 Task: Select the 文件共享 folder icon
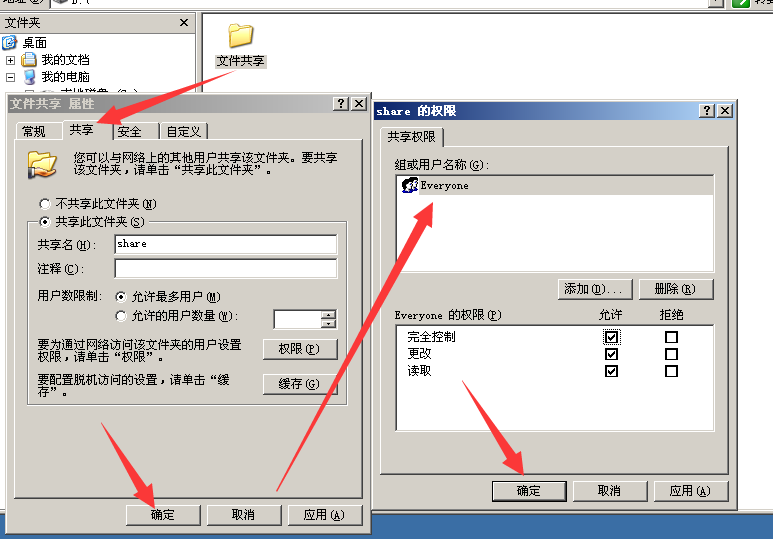241,36
